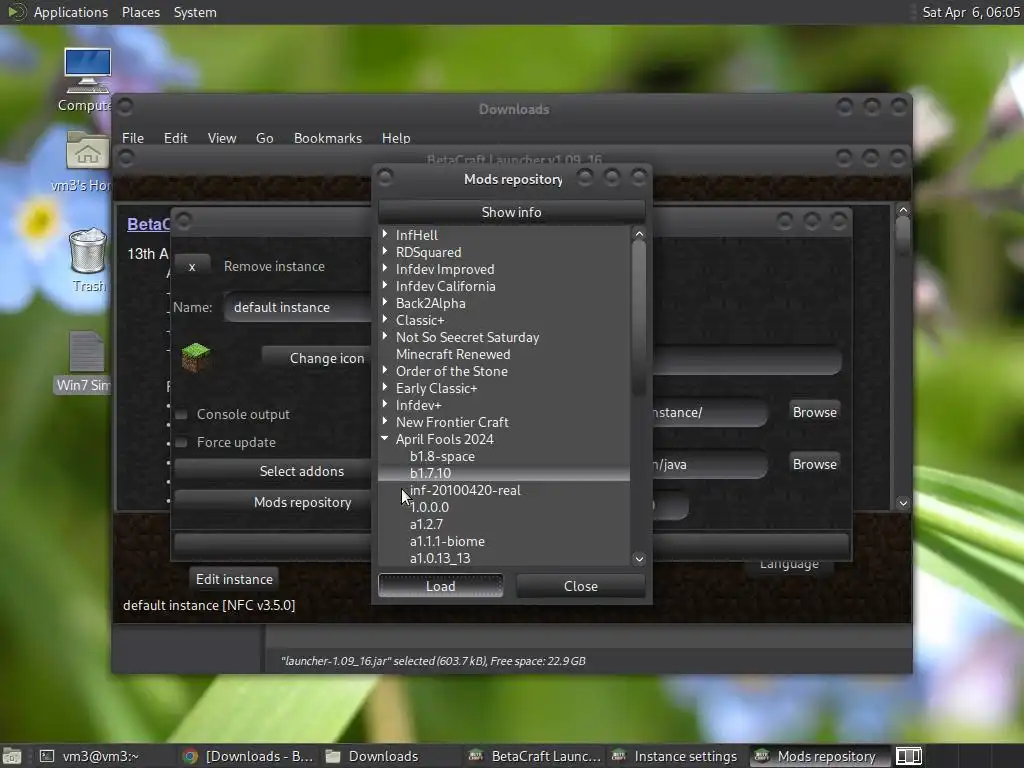Open the Bookmarks menu
The height and width of the screenshot is (768, 1024).
pos(328,138)
